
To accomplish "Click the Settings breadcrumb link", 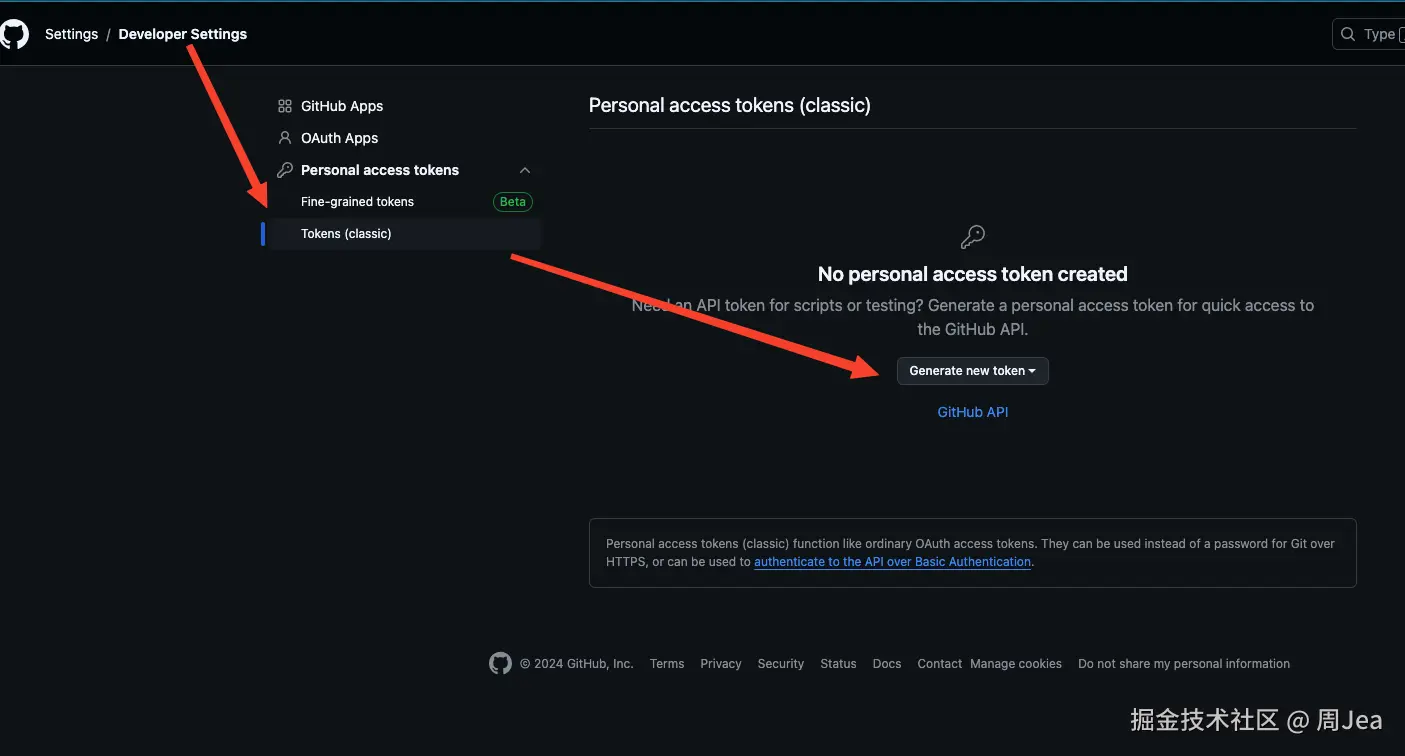I will pyautogui.click(x=71, y=34).
